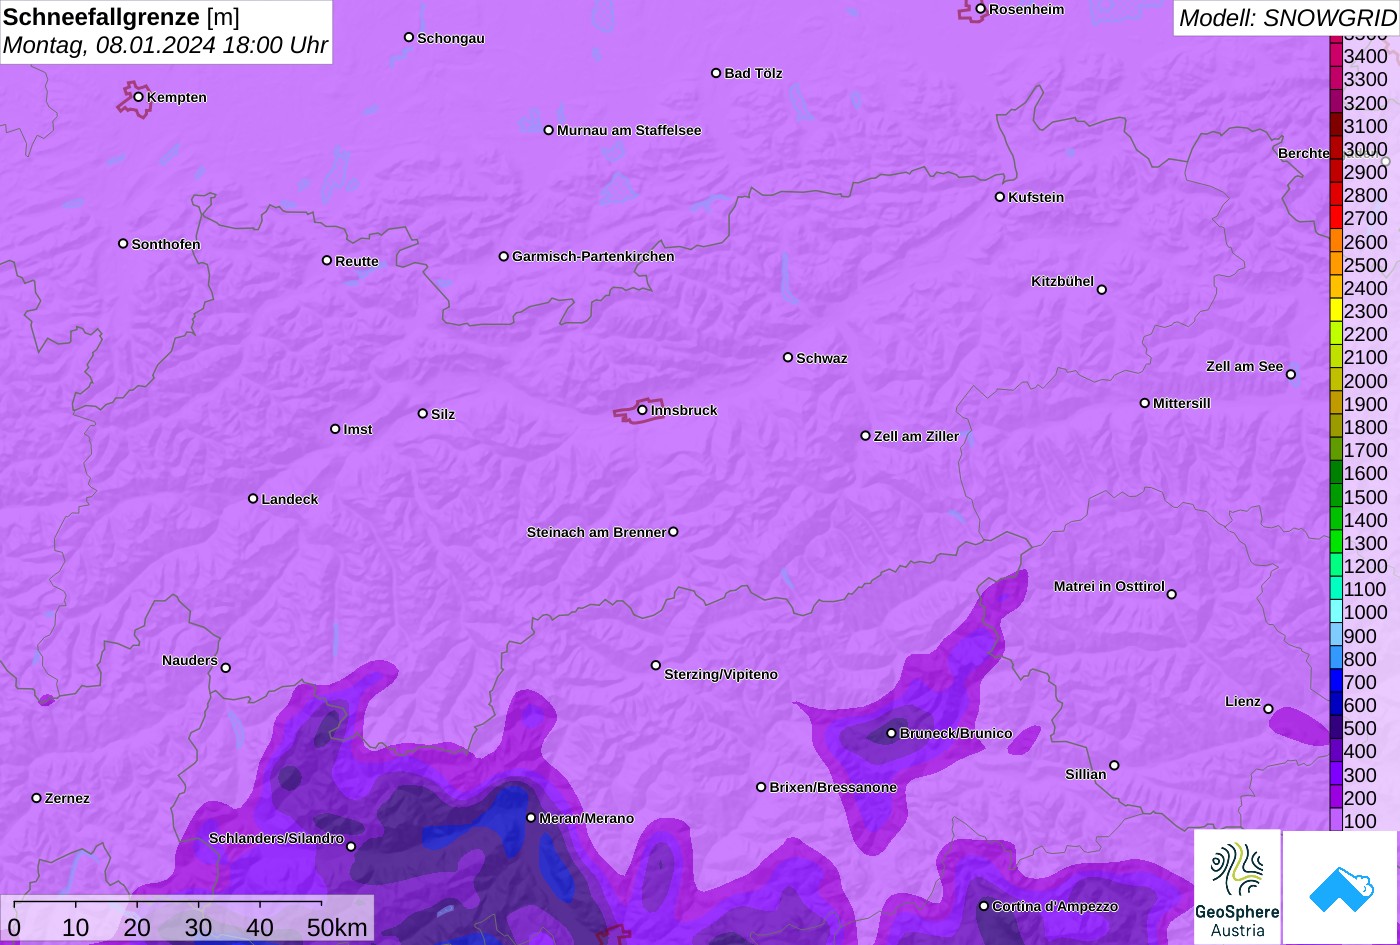Pick the legend color swatch beside 2700
The width and height of the screenshot is (1400, 945).
click(x=1336, y=217)
